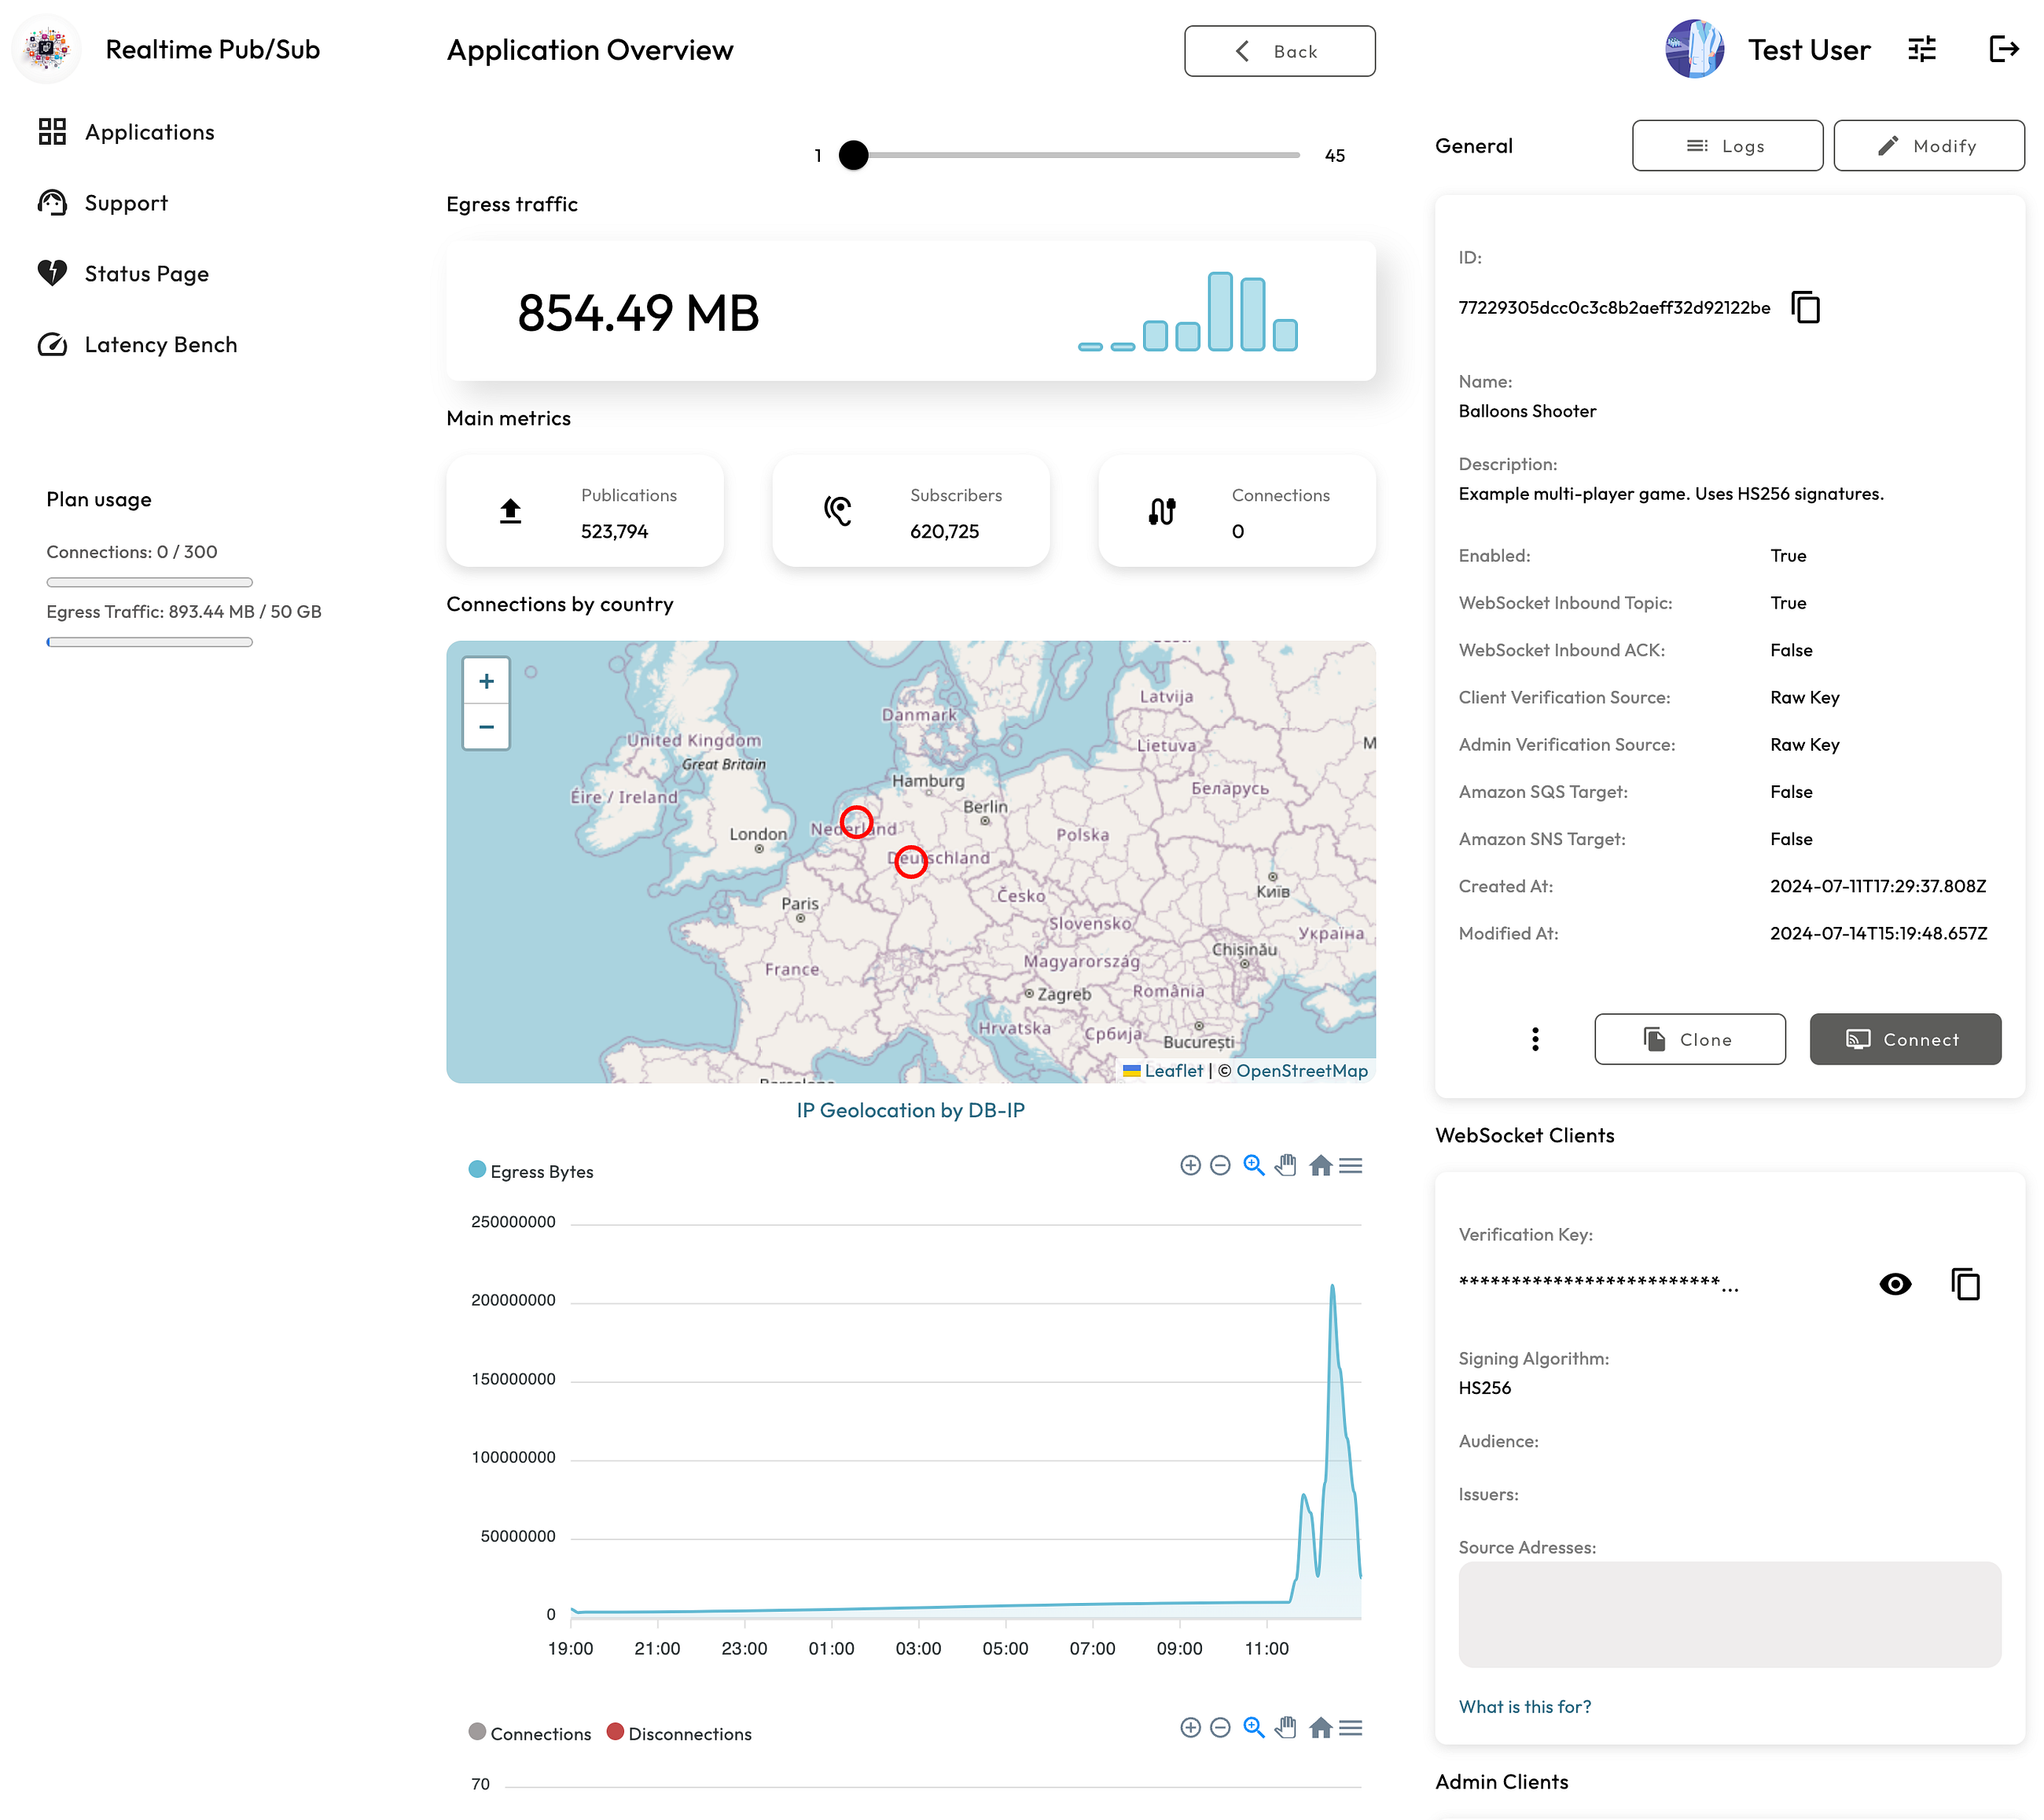Reset zoom on Egress Bytes chart

coord(1320,1166)
